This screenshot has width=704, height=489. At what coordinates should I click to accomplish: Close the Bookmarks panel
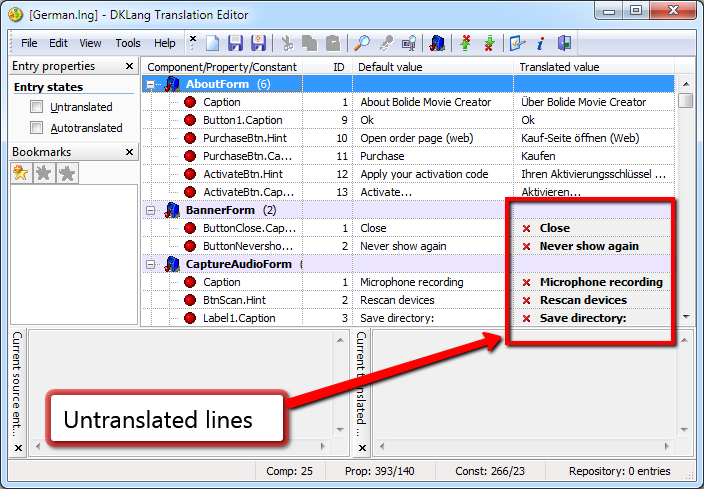click(129, 153)
